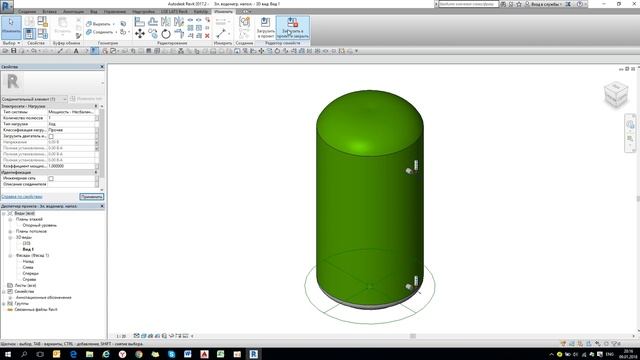Click the Word icon in taskbar
Viewport: 640px width, 360px height.
coord(188,354)
